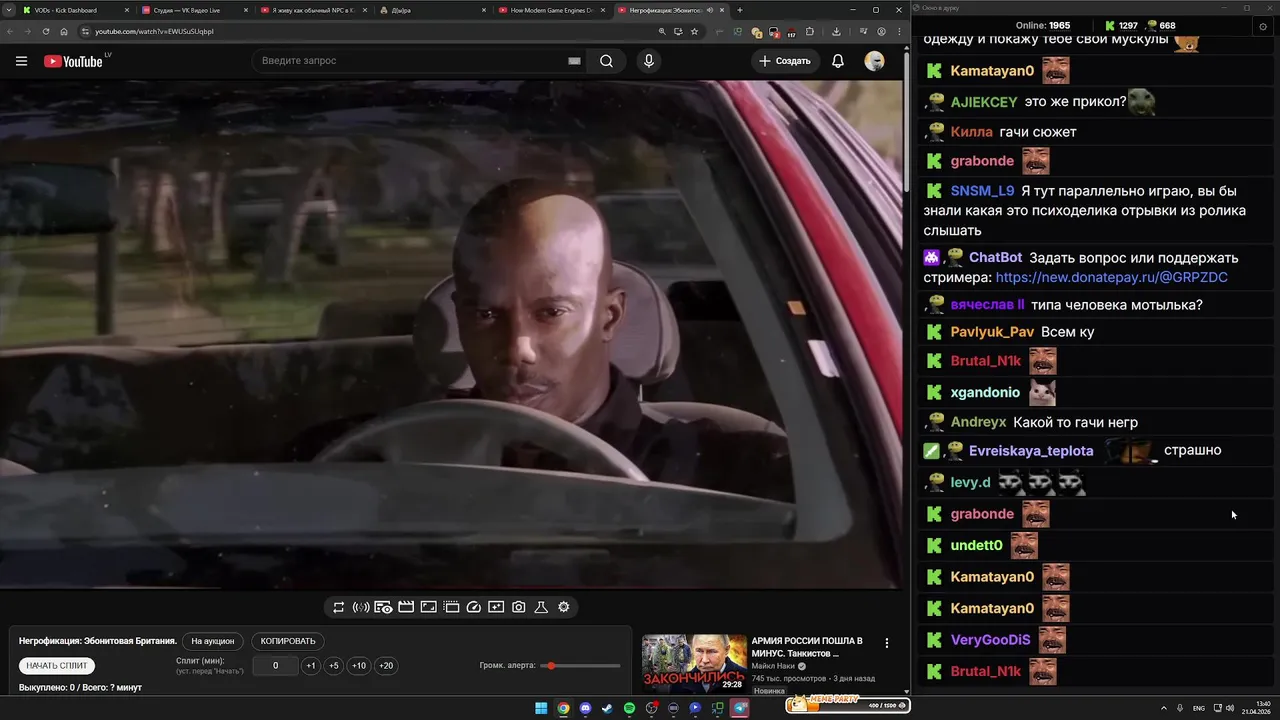This screenshot has height=720, width=1280.
Task: Bookmark the page with the star icon
Action: (x=694, y=31)
